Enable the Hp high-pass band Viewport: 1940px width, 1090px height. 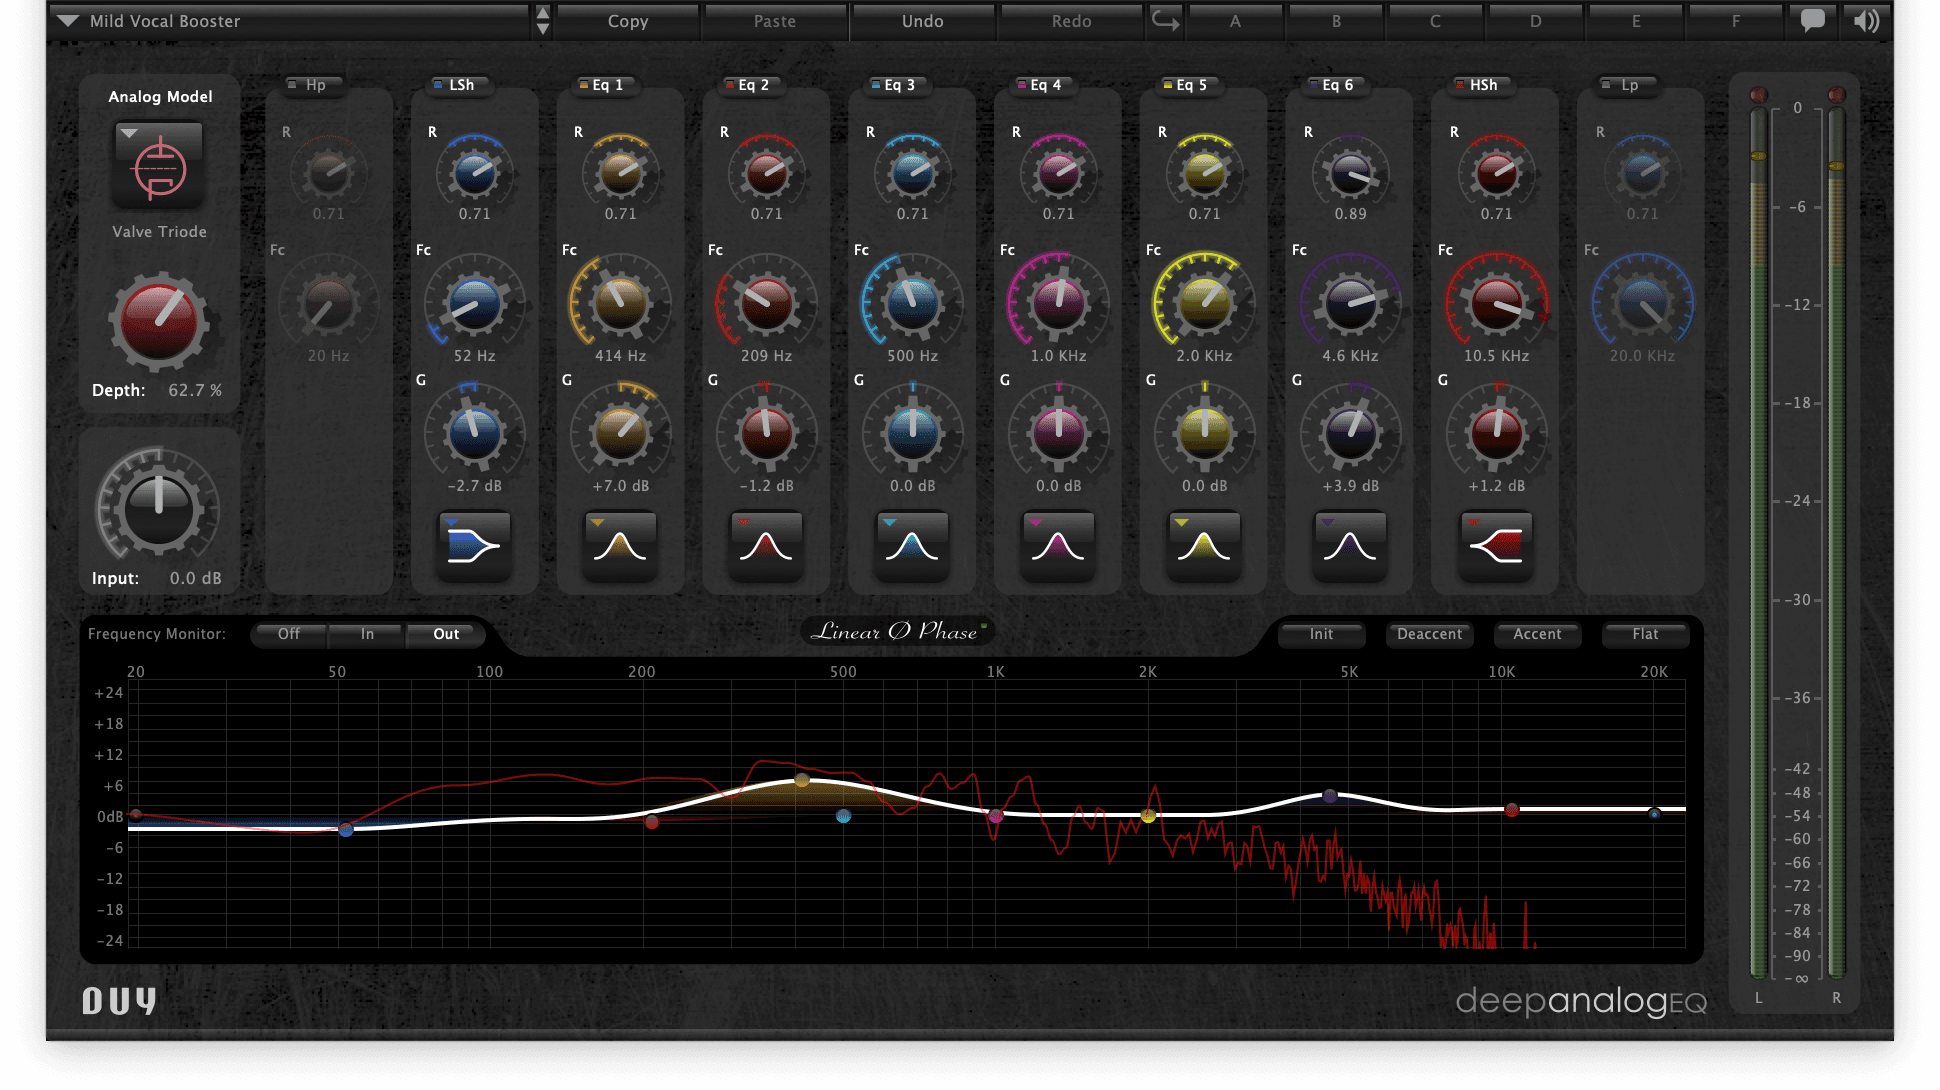point(291,85)
